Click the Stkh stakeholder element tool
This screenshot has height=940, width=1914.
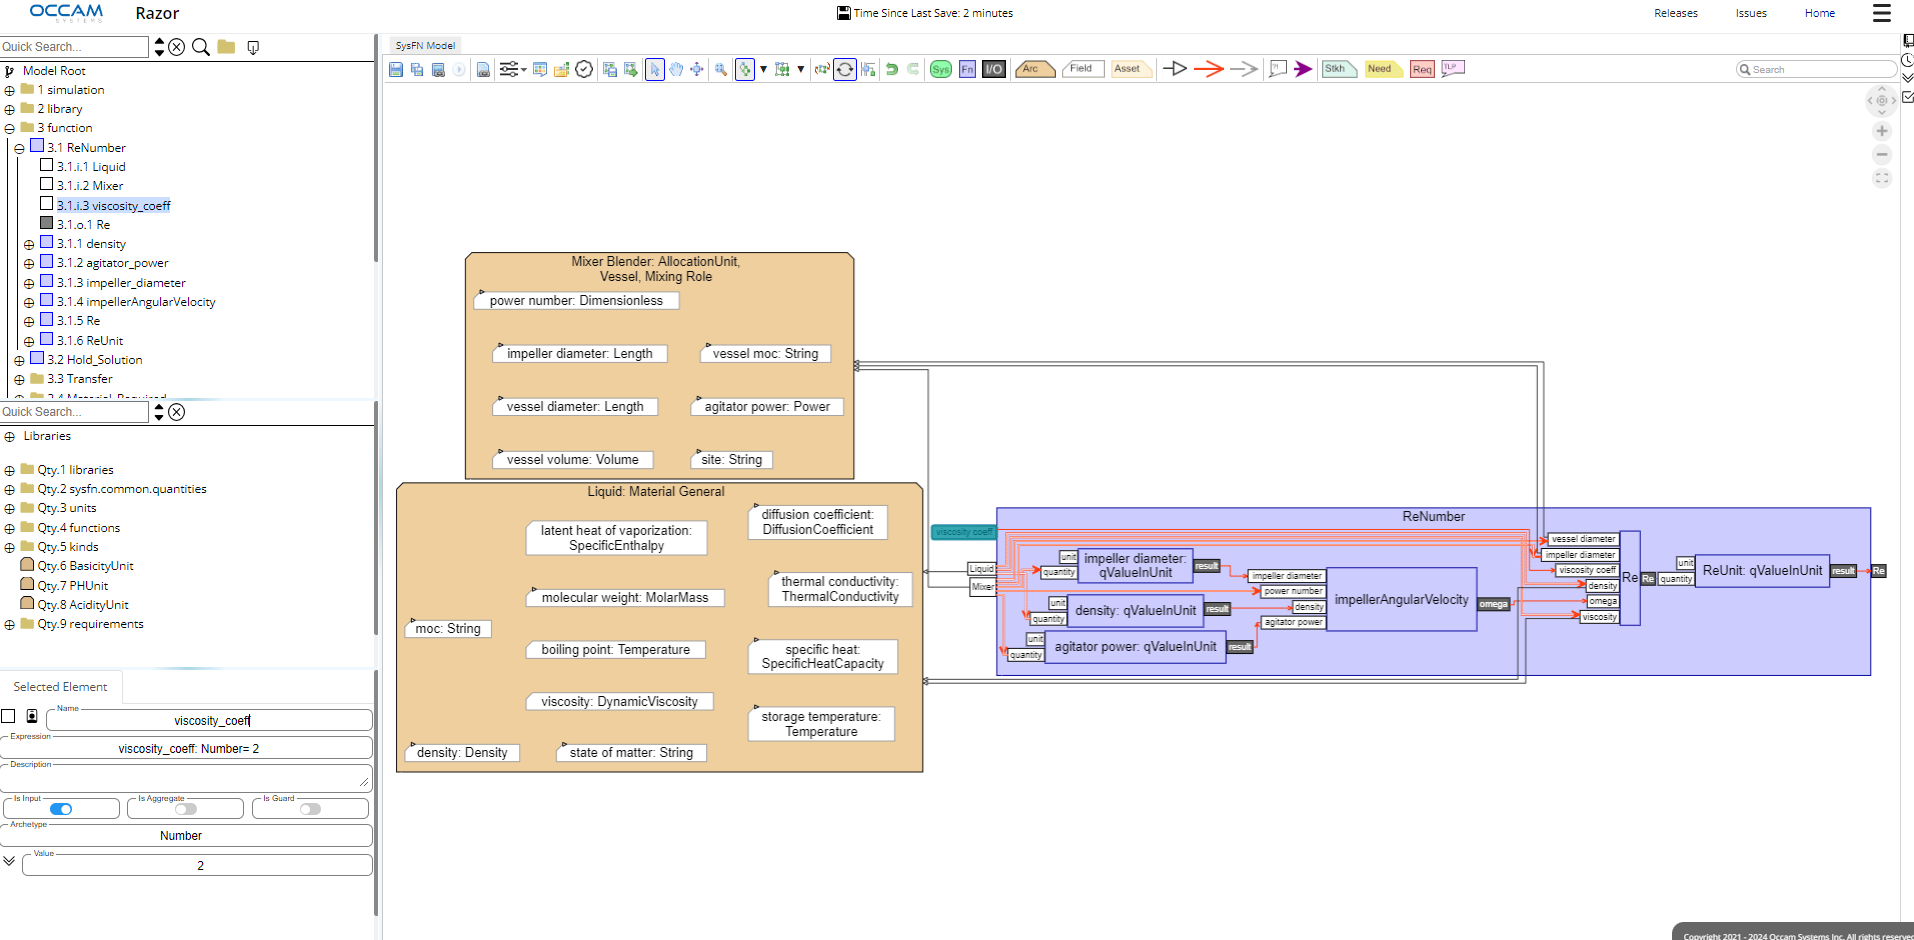[1337, 69]
